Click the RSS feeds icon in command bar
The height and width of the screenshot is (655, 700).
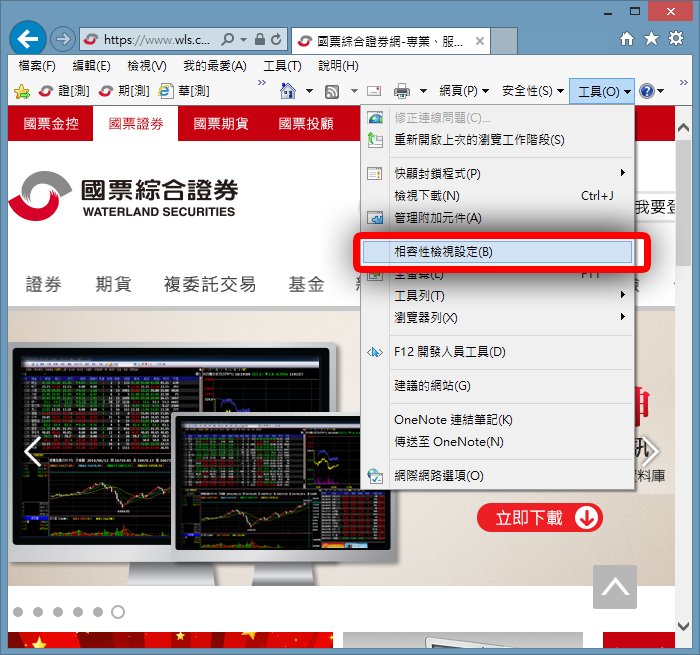coord(332,92)
